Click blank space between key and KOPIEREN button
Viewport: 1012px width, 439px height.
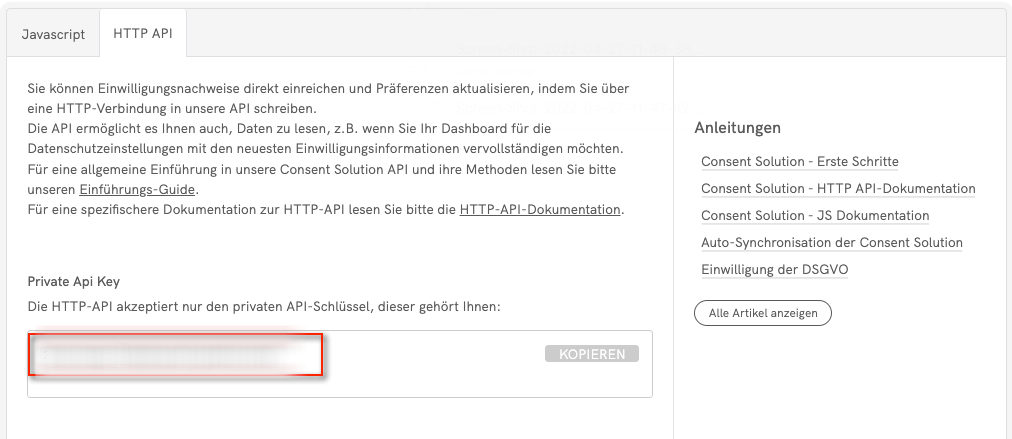pos(435,355)
